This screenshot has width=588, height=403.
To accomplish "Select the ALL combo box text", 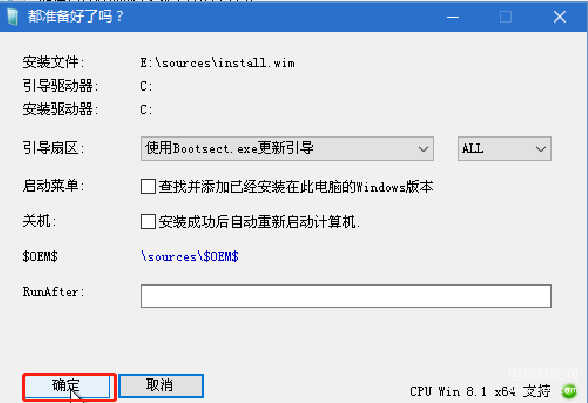I will 472,149.
